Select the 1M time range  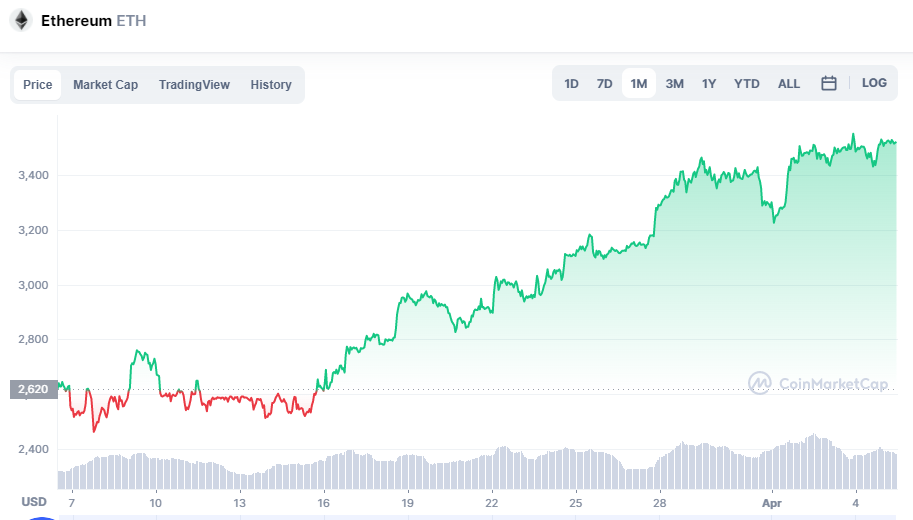[x=639, y=84]
